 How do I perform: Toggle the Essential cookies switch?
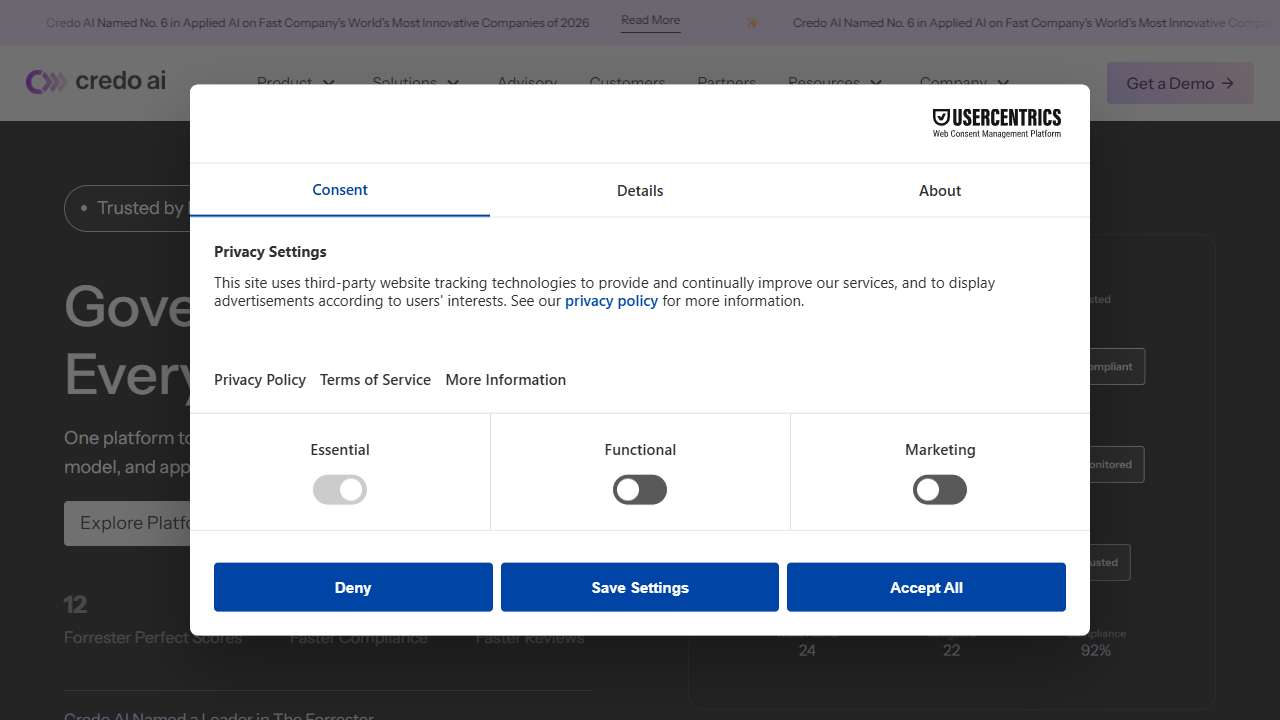click(x=340, y=490)
